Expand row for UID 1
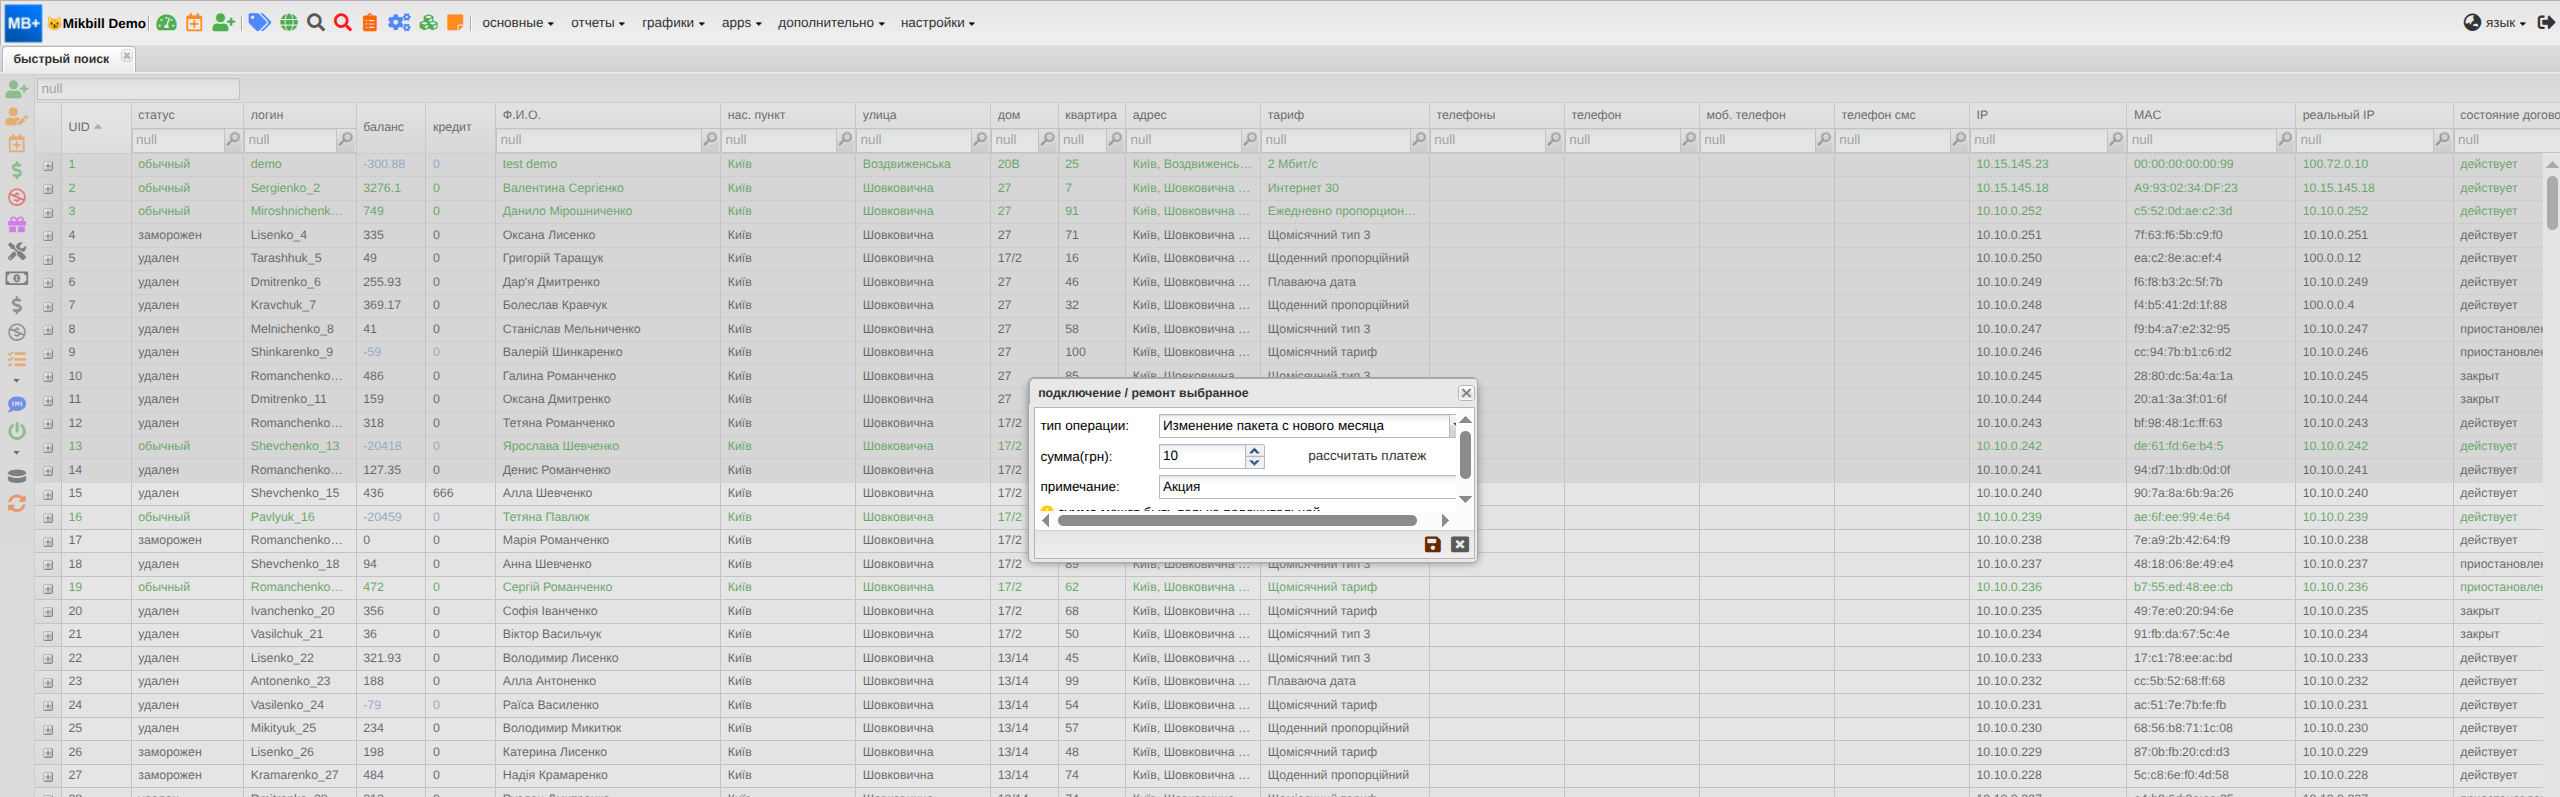This screenshot has height=797, width=2560. pyautogui.click(x=48, y=165)
